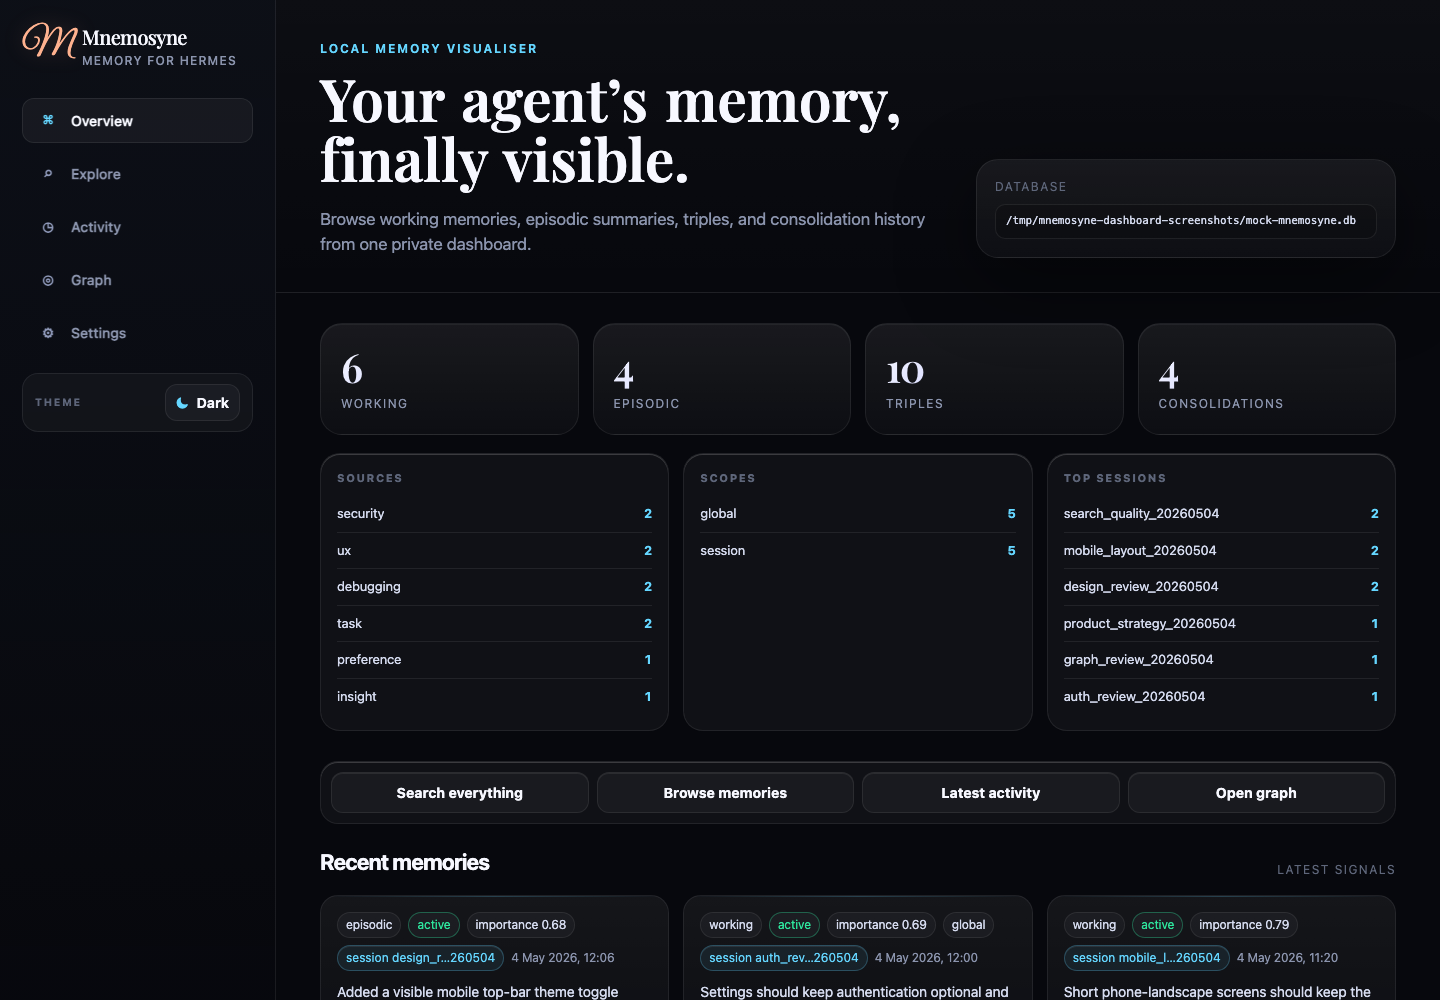Image resolution: width=1440 pixels, height=1000 pixels.
Task: Click the session design_r...260504 chip
Action: click(420, 958)
